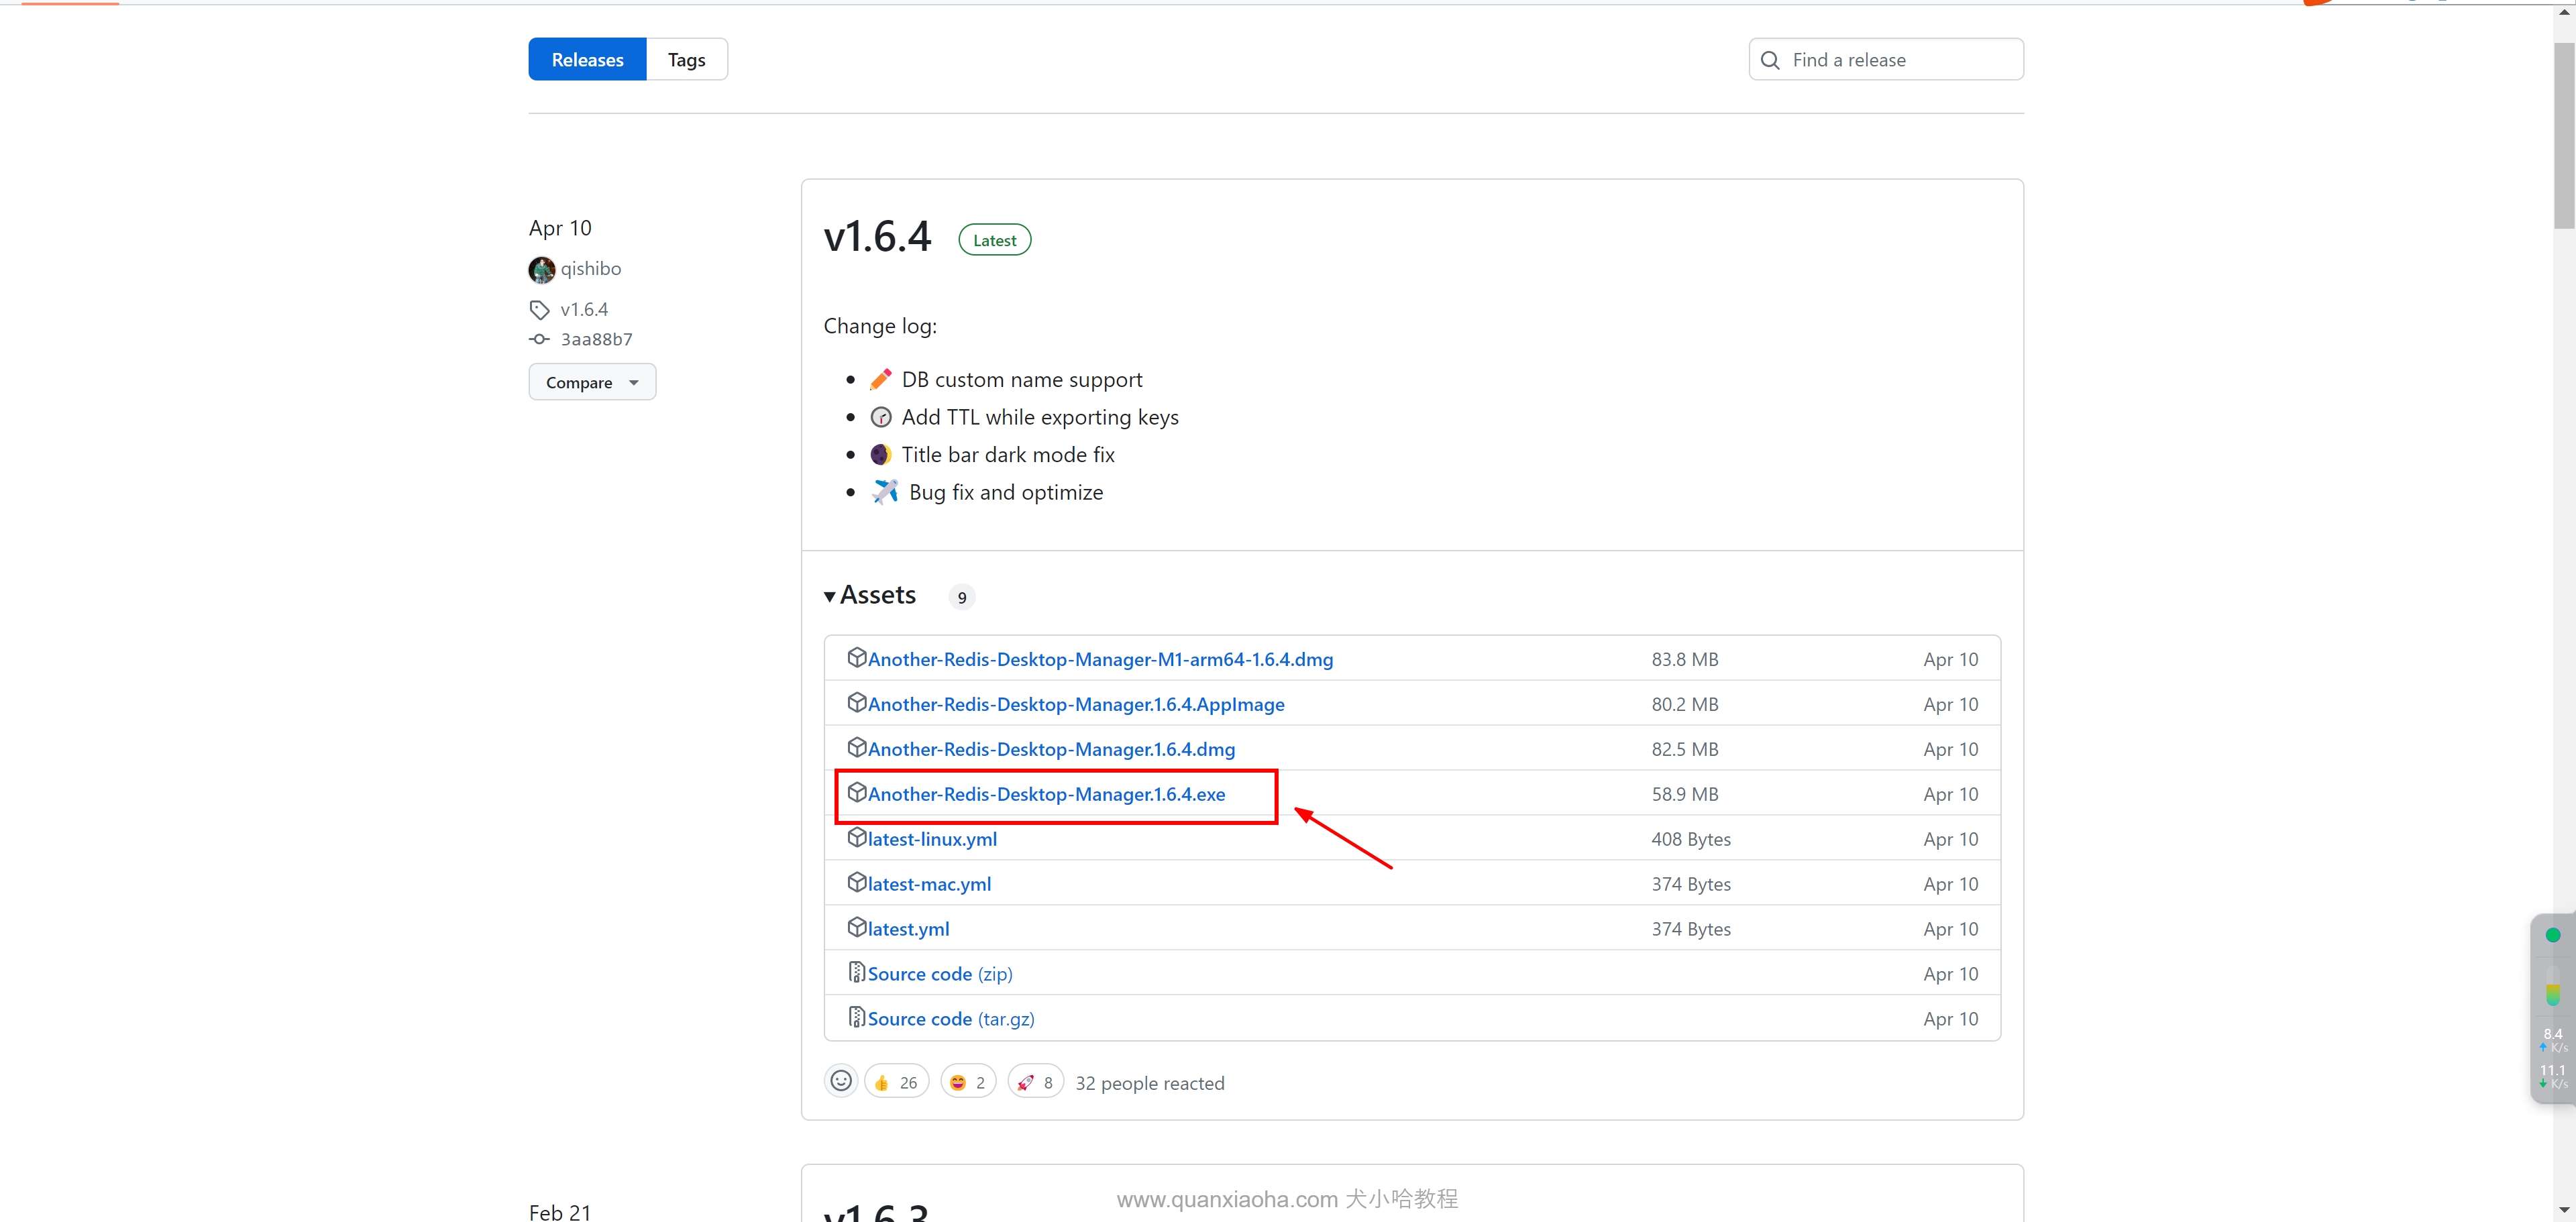Open the qishibo author link
Screen dimensions: 2576x1222
(x=590, y=269)
